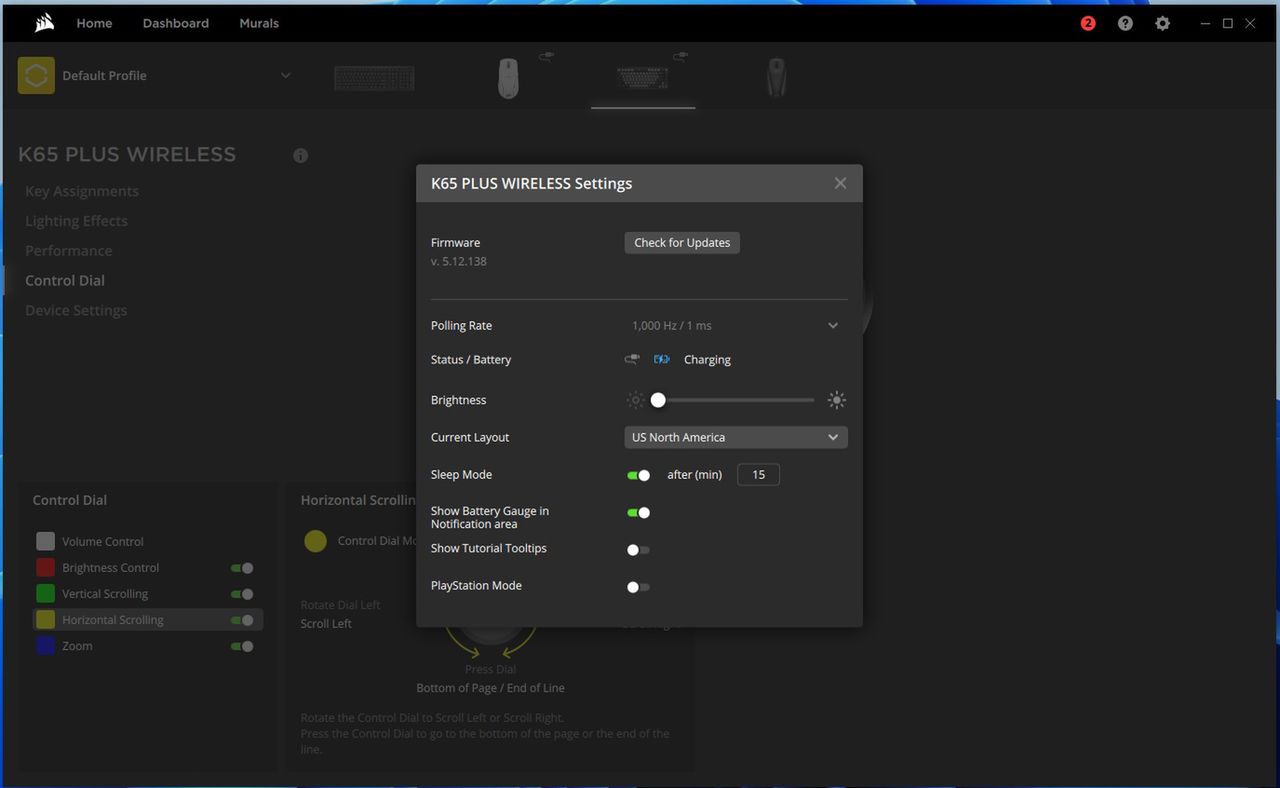Click the sleep minutes input field

tap(758, 475)
